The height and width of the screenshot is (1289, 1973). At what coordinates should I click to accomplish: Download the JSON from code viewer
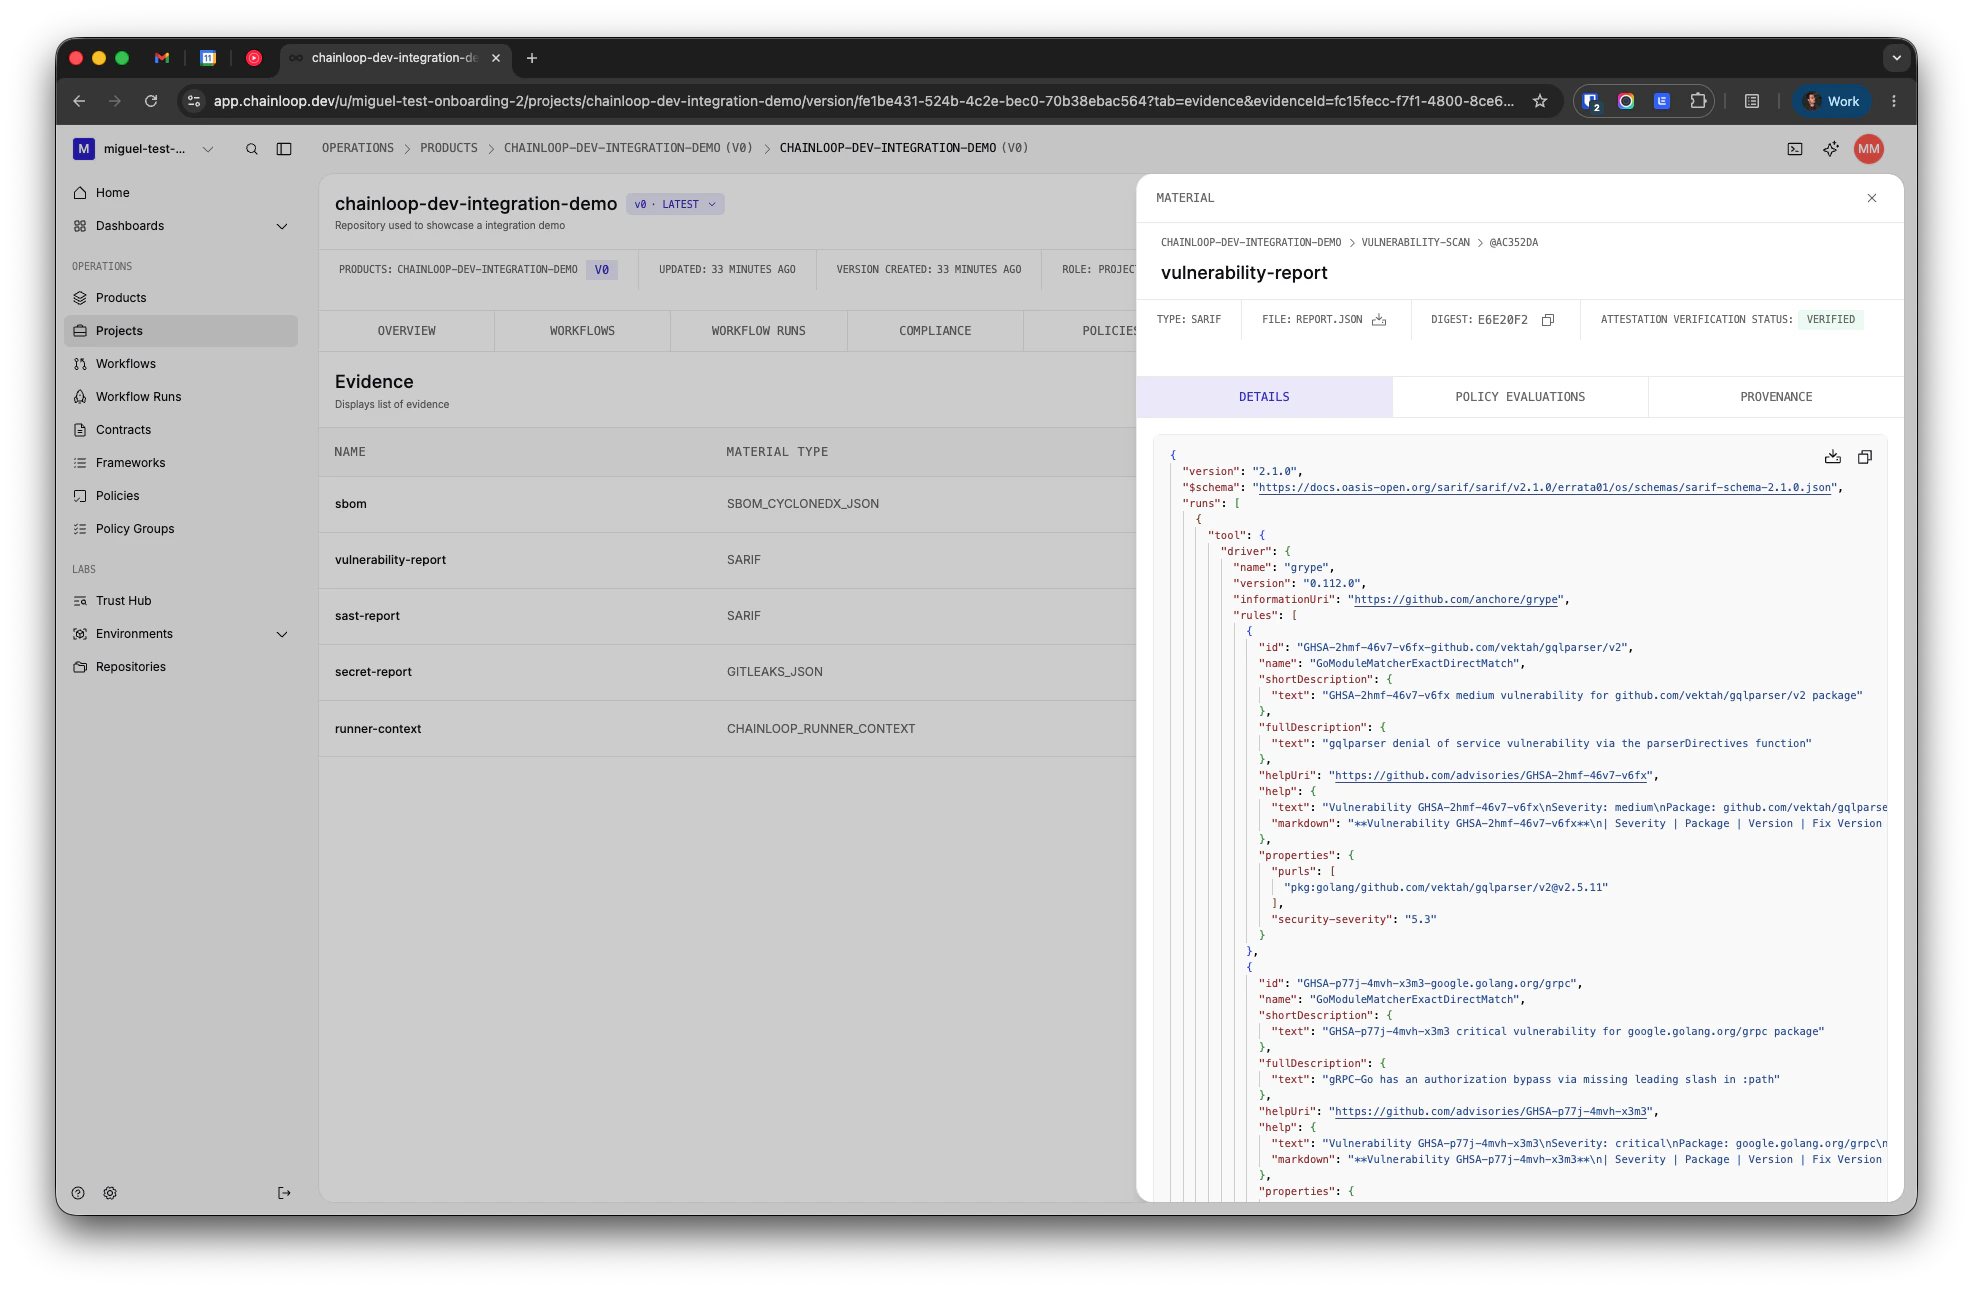(1833, 457)
